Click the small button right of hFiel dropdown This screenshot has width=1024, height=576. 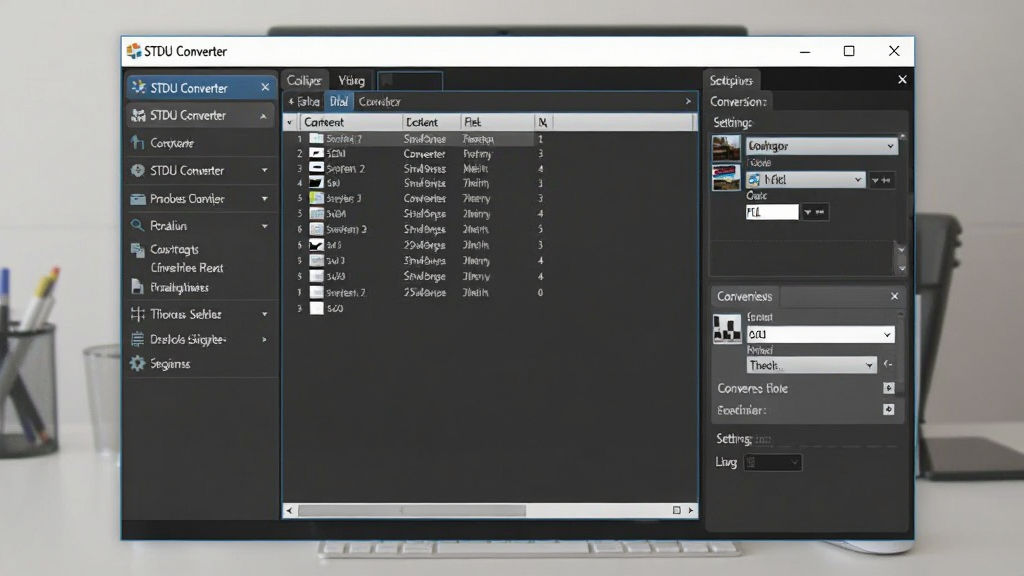point(881,180)
